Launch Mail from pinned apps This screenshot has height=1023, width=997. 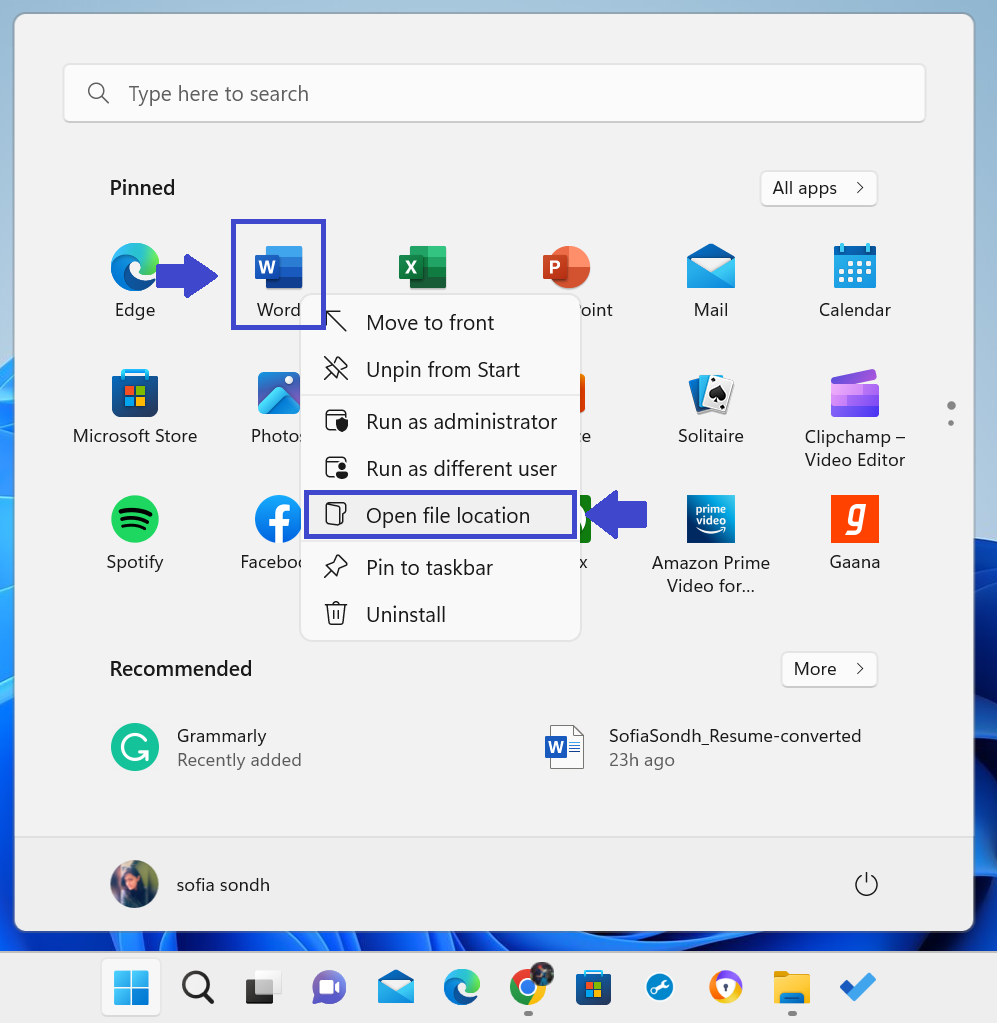tap(710, 268)
